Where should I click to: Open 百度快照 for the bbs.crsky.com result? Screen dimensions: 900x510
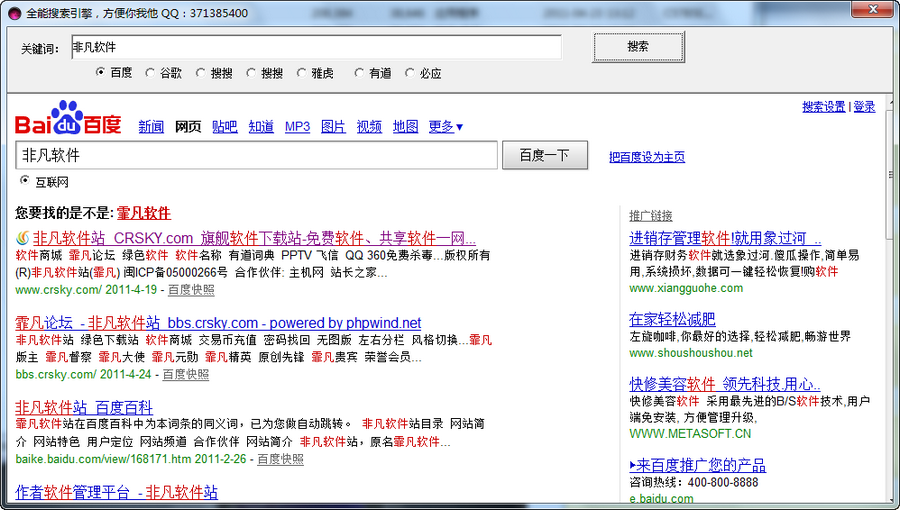[186, 374]
